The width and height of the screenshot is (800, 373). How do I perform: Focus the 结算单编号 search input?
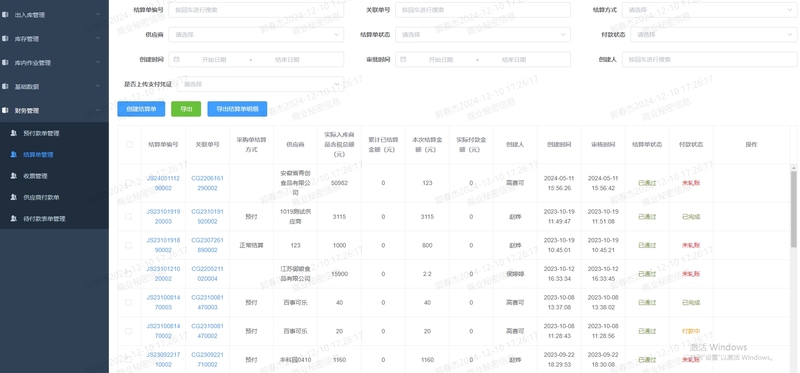tap(256, 10)
